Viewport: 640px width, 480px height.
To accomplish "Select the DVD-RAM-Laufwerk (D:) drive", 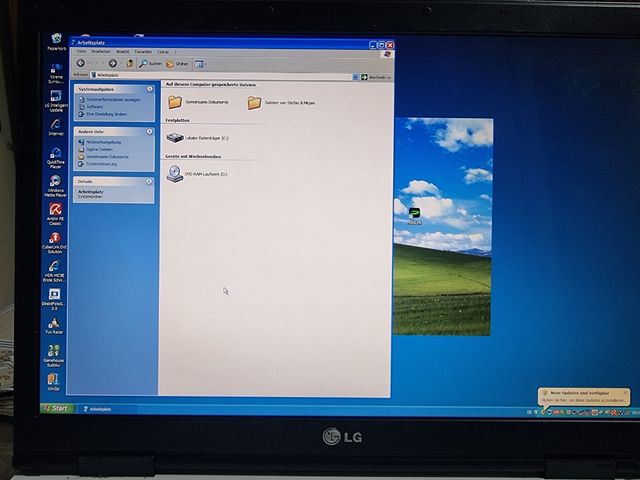I will point(197,174).
